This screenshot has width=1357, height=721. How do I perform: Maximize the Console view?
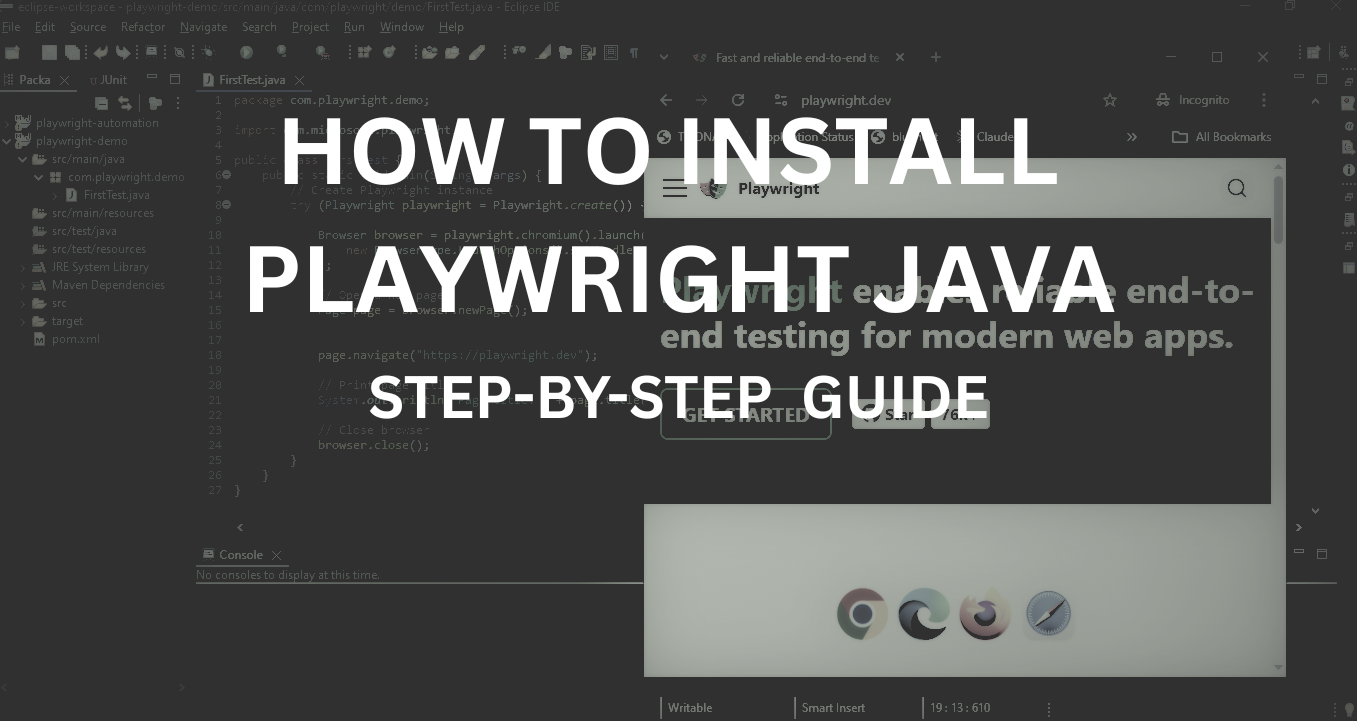(1321, 553)
